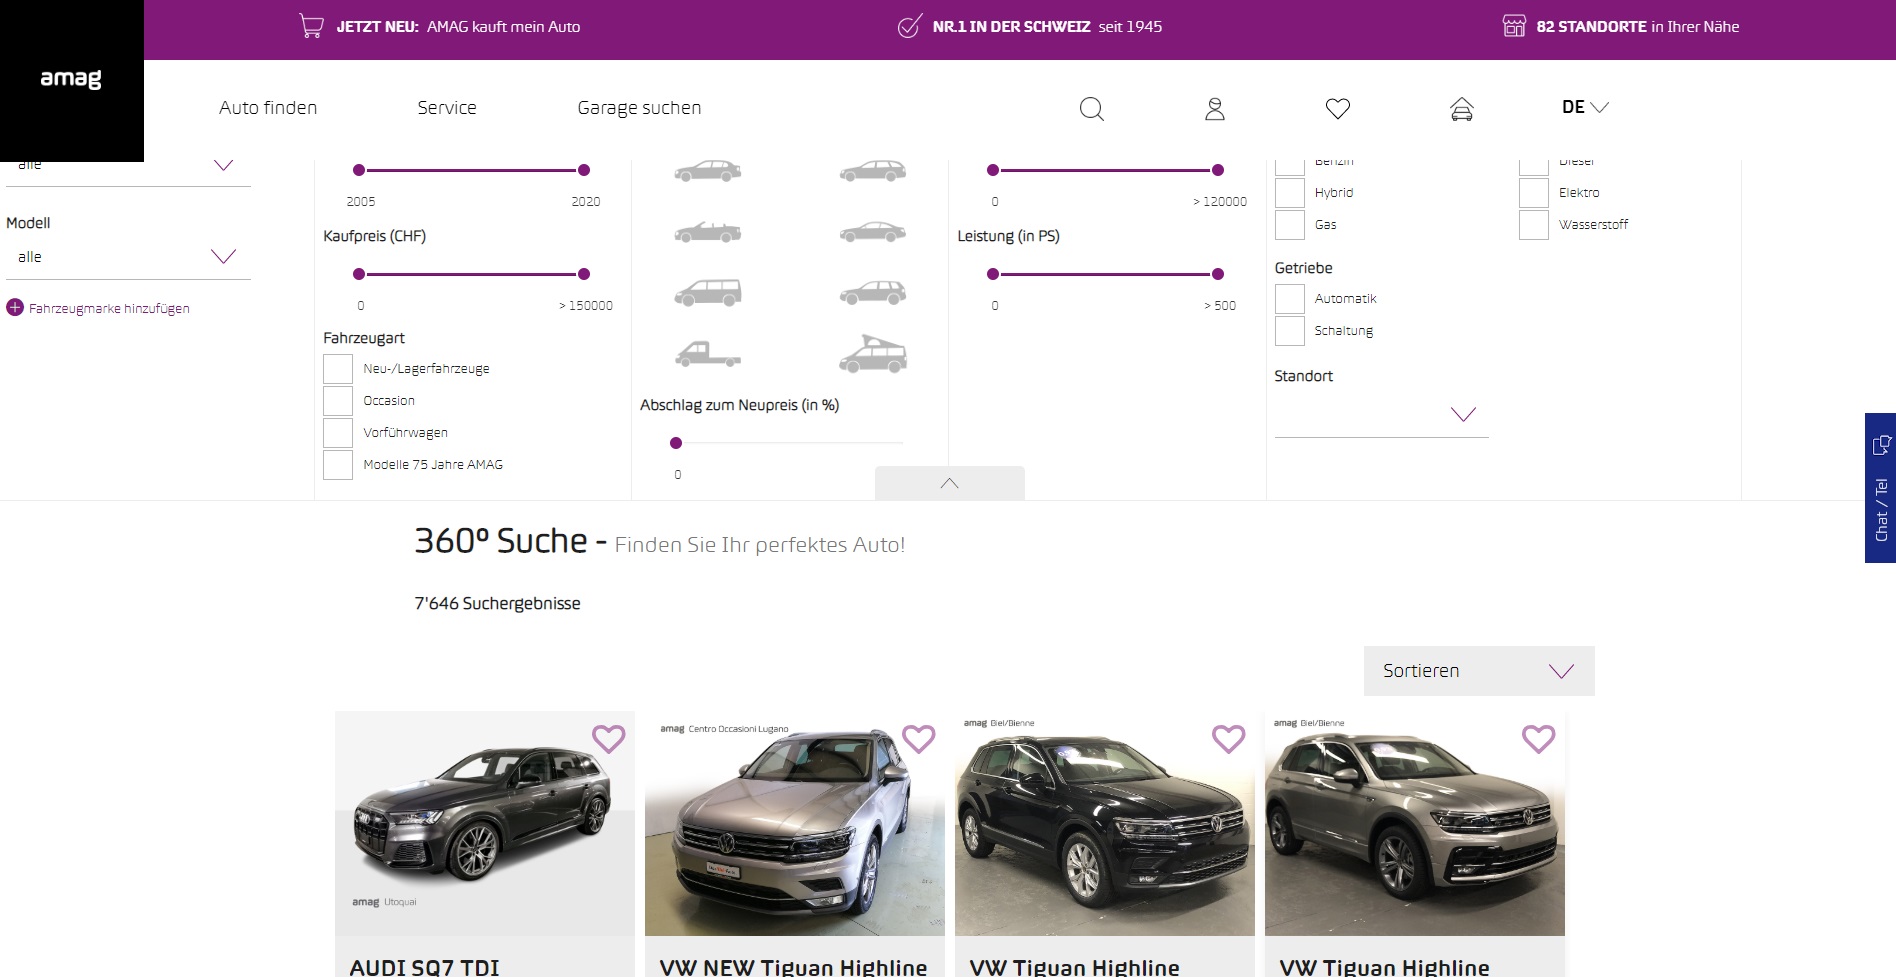Click the mileage max handle at 120000
Image resolution: width=1896 pixels, height=977 pixels.
pyautogui.click(x=1218, y=170)
